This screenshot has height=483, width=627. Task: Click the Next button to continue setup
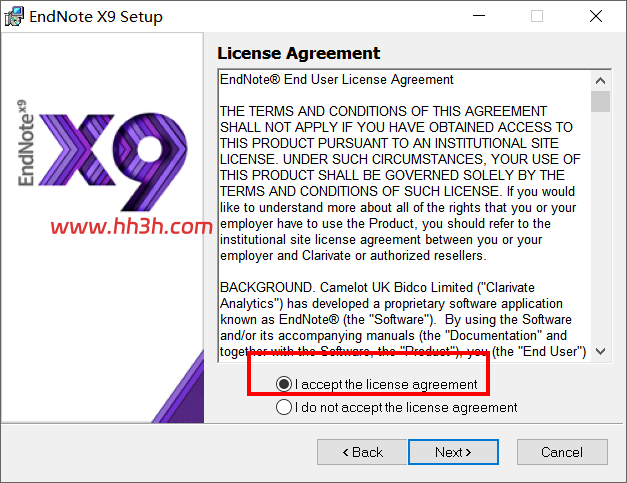(x=453, y=452)
